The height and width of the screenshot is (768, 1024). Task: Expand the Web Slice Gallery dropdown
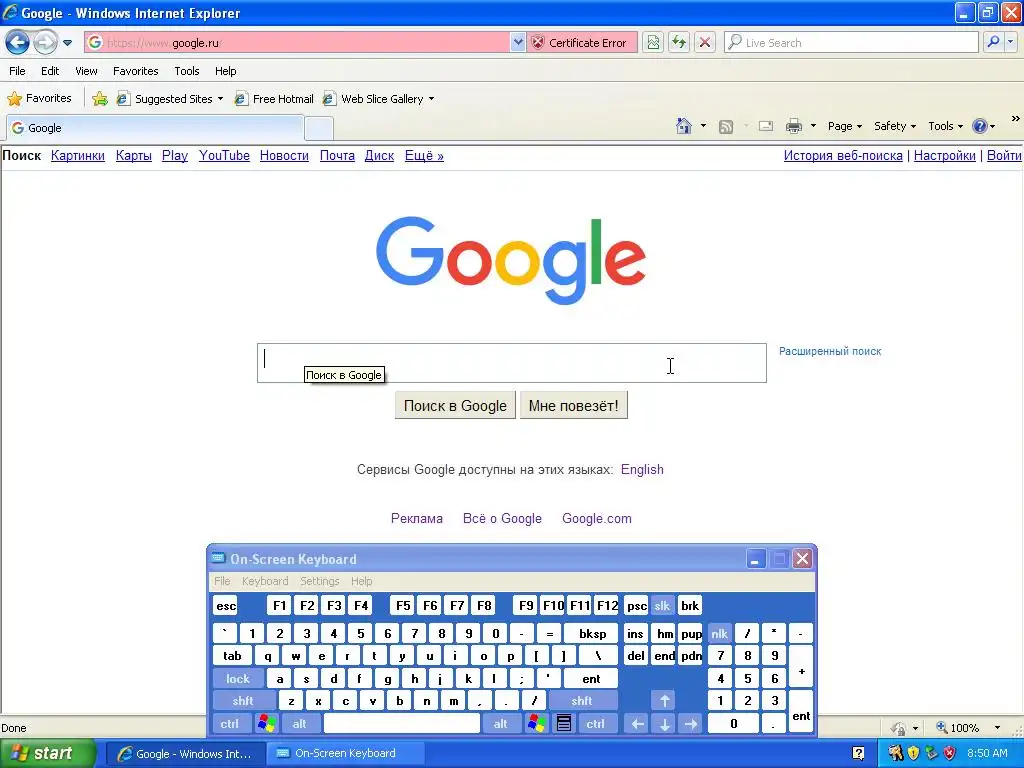point(431,99)
